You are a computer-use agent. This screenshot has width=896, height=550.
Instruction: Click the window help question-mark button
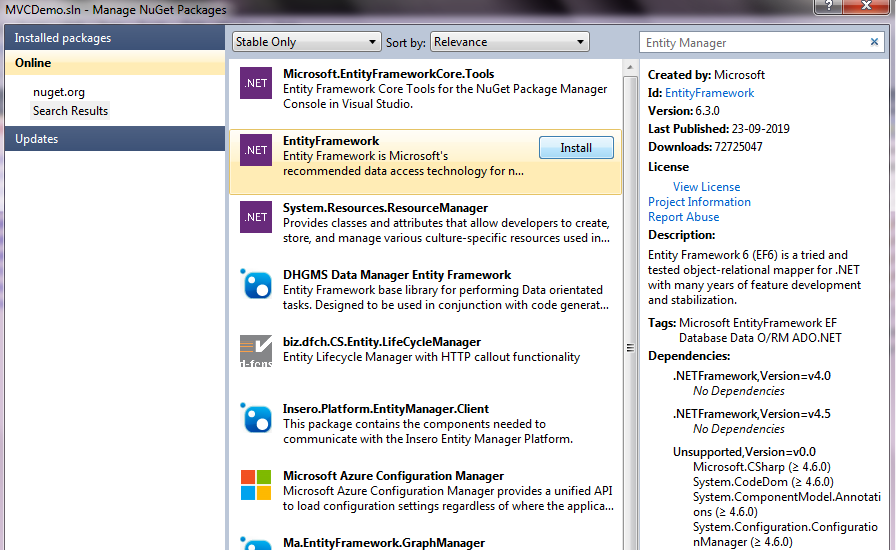pyautogui.click(x=828, y=6)
